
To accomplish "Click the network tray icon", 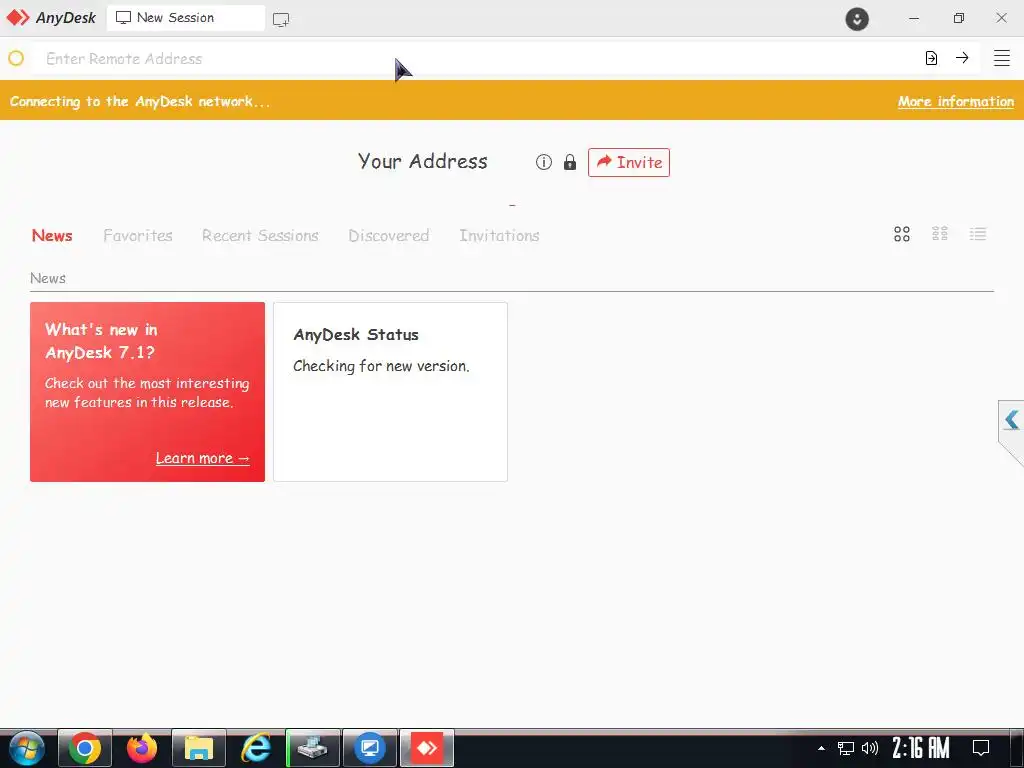I will [846, 748].
